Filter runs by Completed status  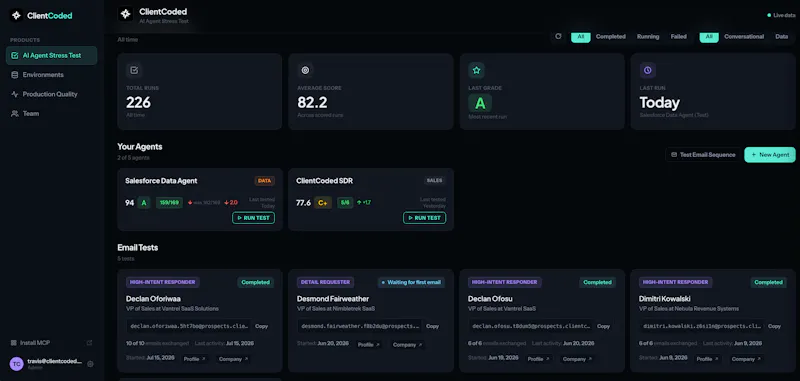coord(611,37)
